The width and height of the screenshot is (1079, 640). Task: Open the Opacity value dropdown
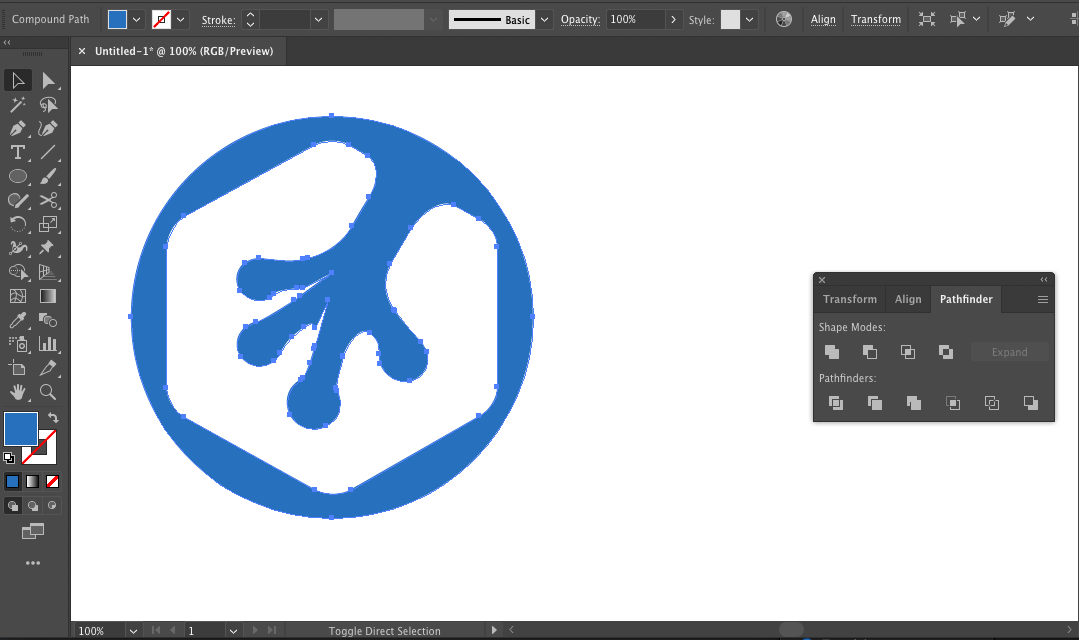pyautogui.click(x=673, y=18)
